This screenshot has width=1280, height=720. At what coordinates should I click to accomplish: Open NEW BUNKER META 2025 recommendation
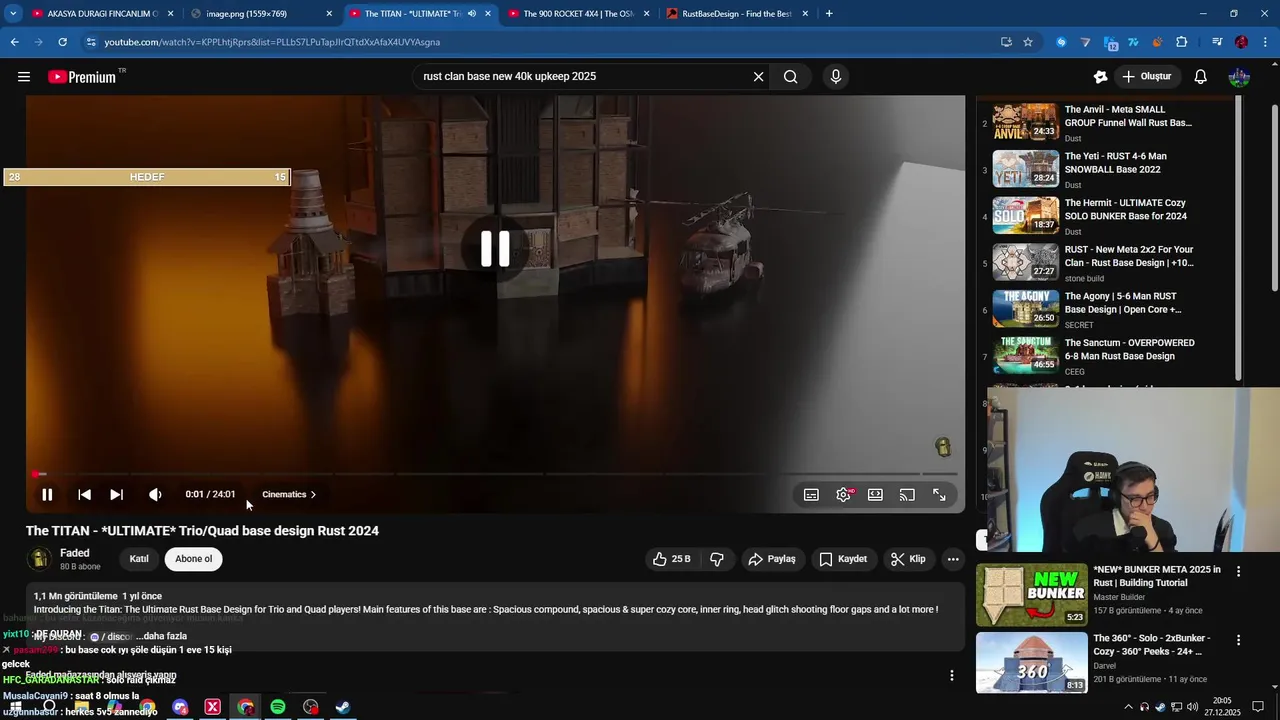tap(1100, 595)
